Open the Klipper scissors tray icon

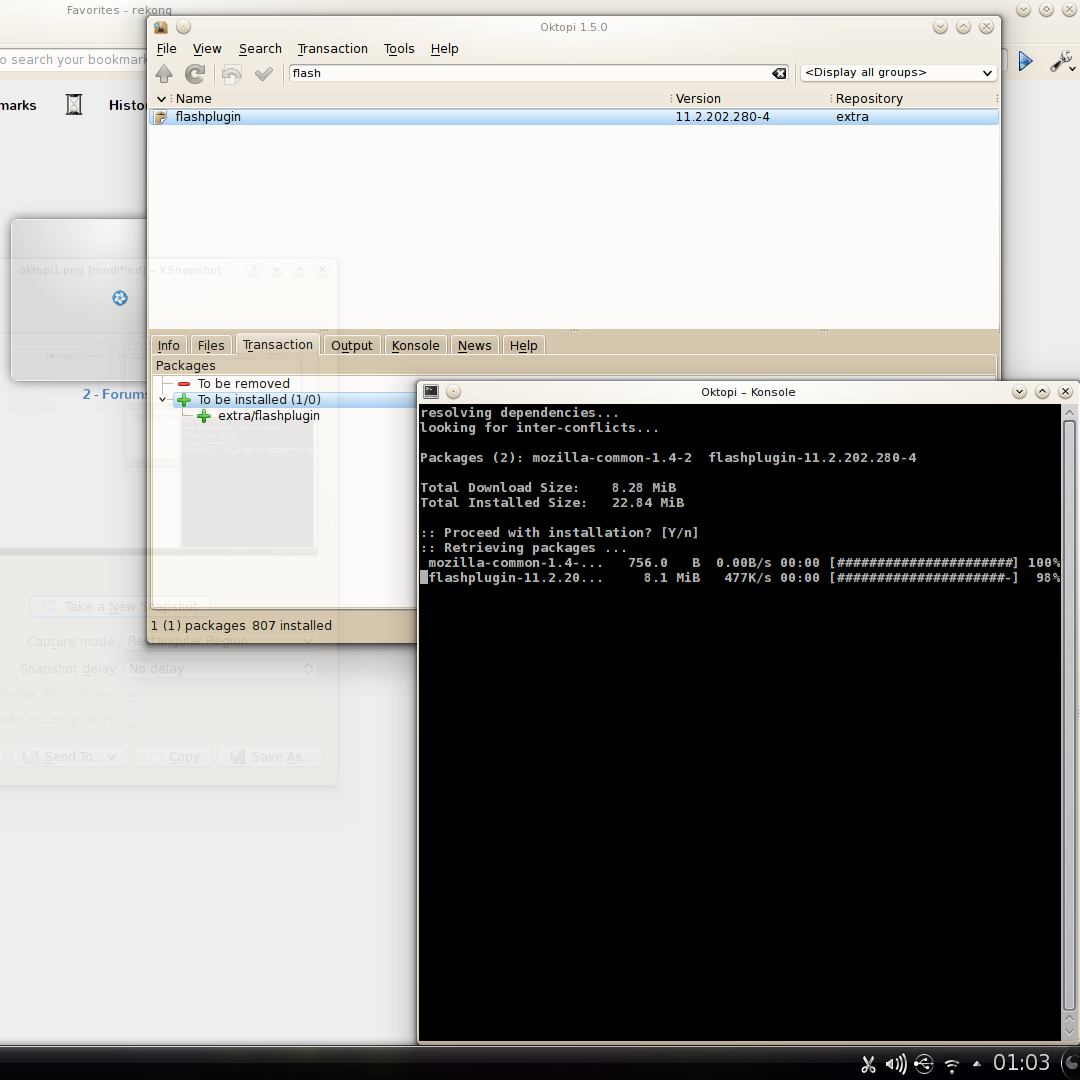pos(869,1064)
